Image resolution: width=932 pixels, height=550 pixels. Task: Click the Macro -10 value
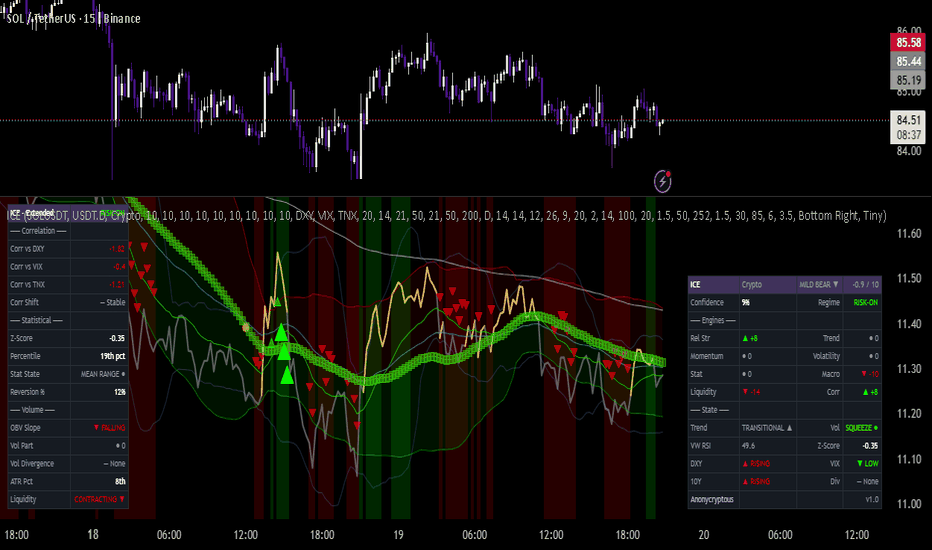pos(870,374)
